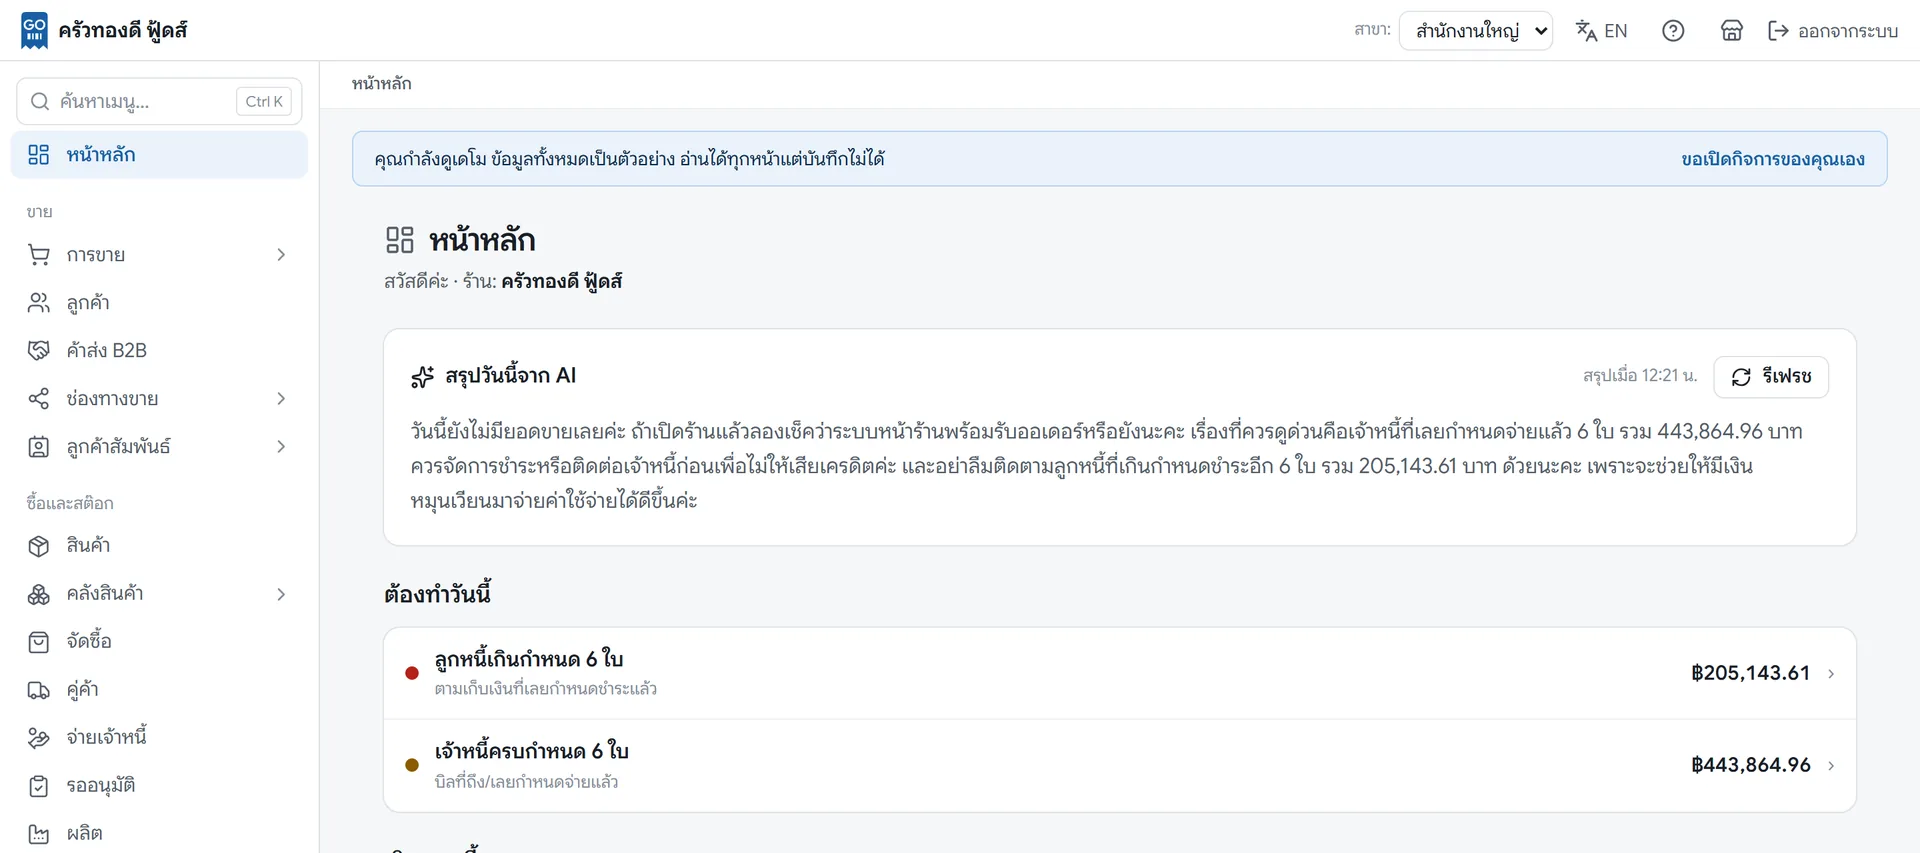
Task: Open ค้าส่ง B2B handshake menu item
Action: click(x=159, y=350)
